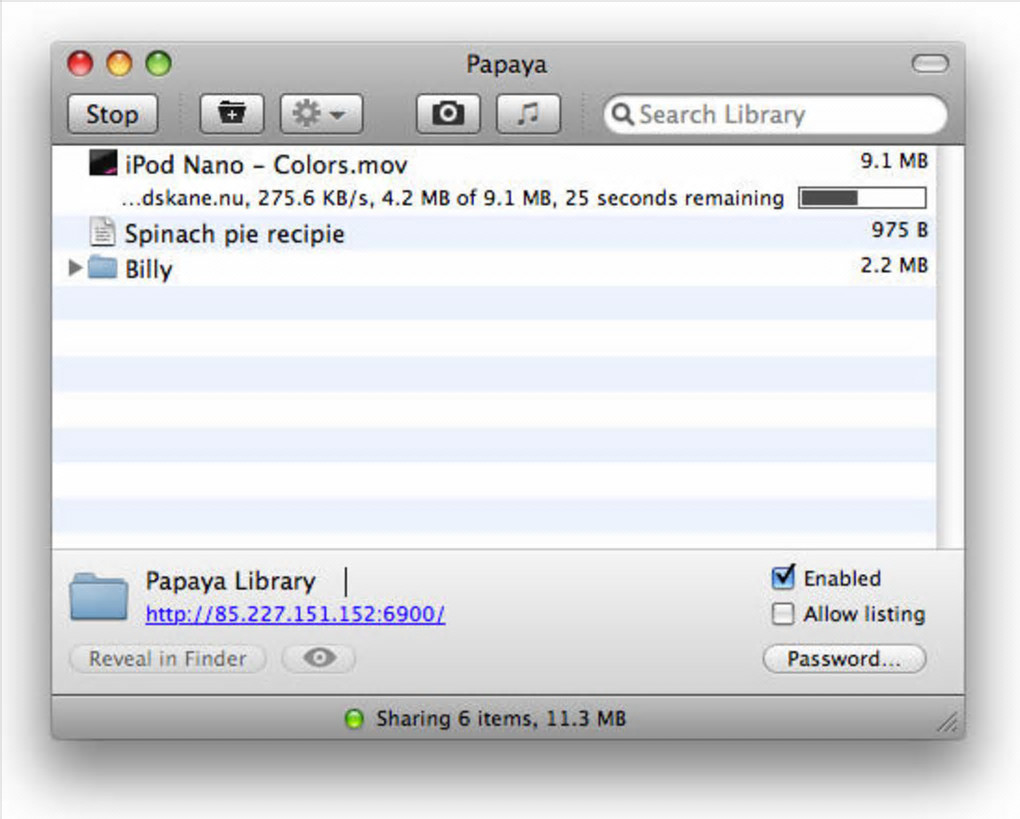Click the Papaya Library name field
Screen dimensions: 1020x819
point(230,581)
